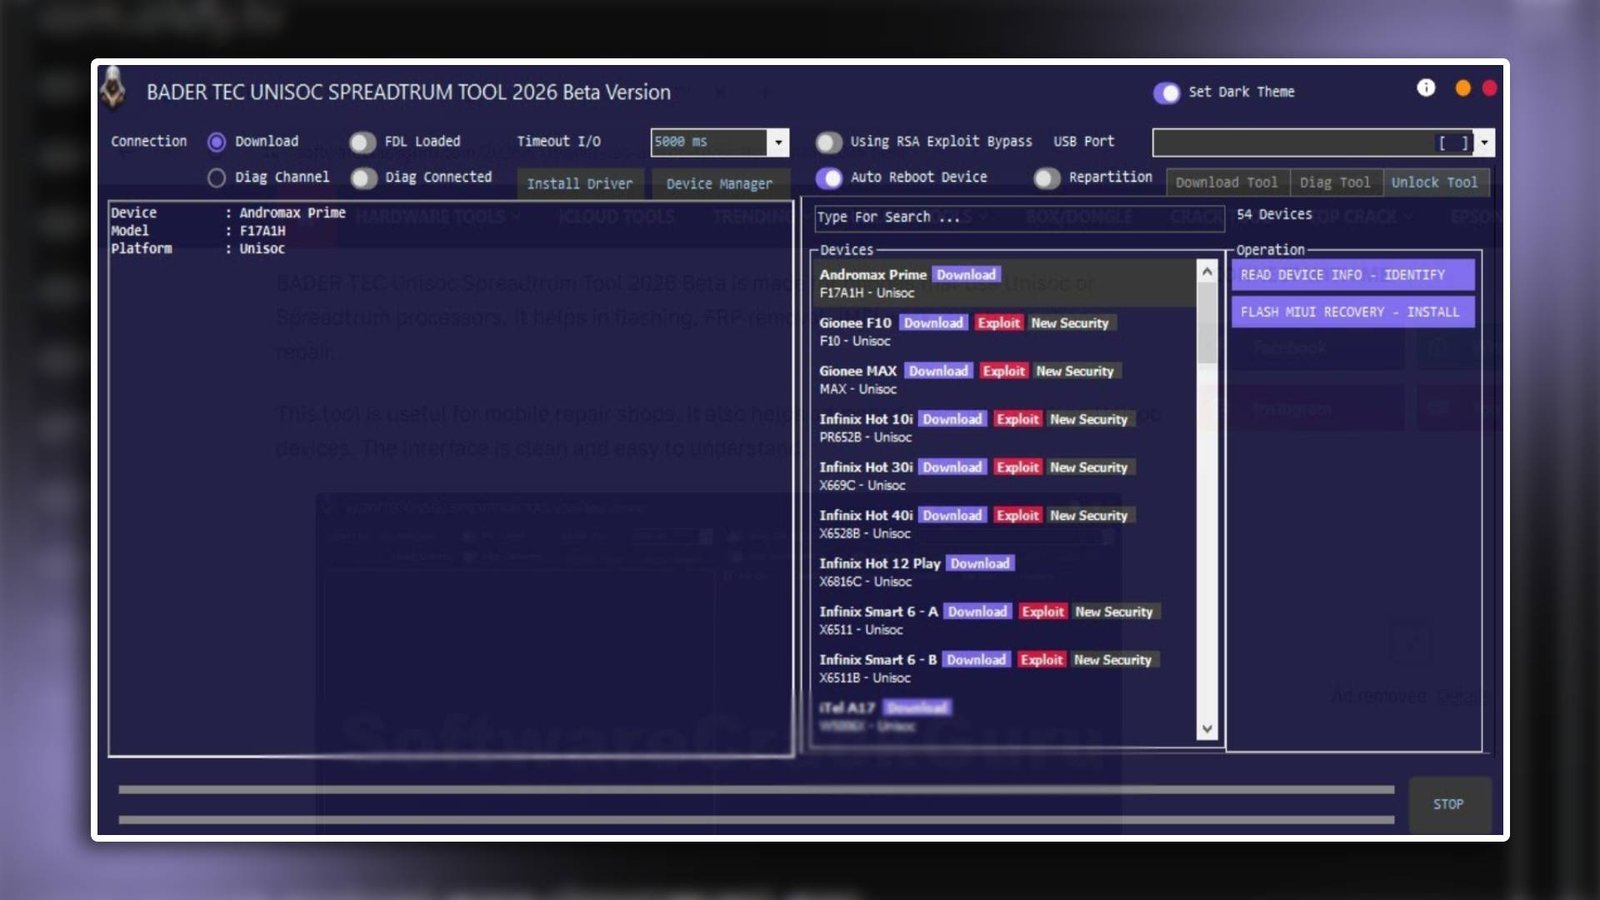Click the app logo icon

coord(113,90)
